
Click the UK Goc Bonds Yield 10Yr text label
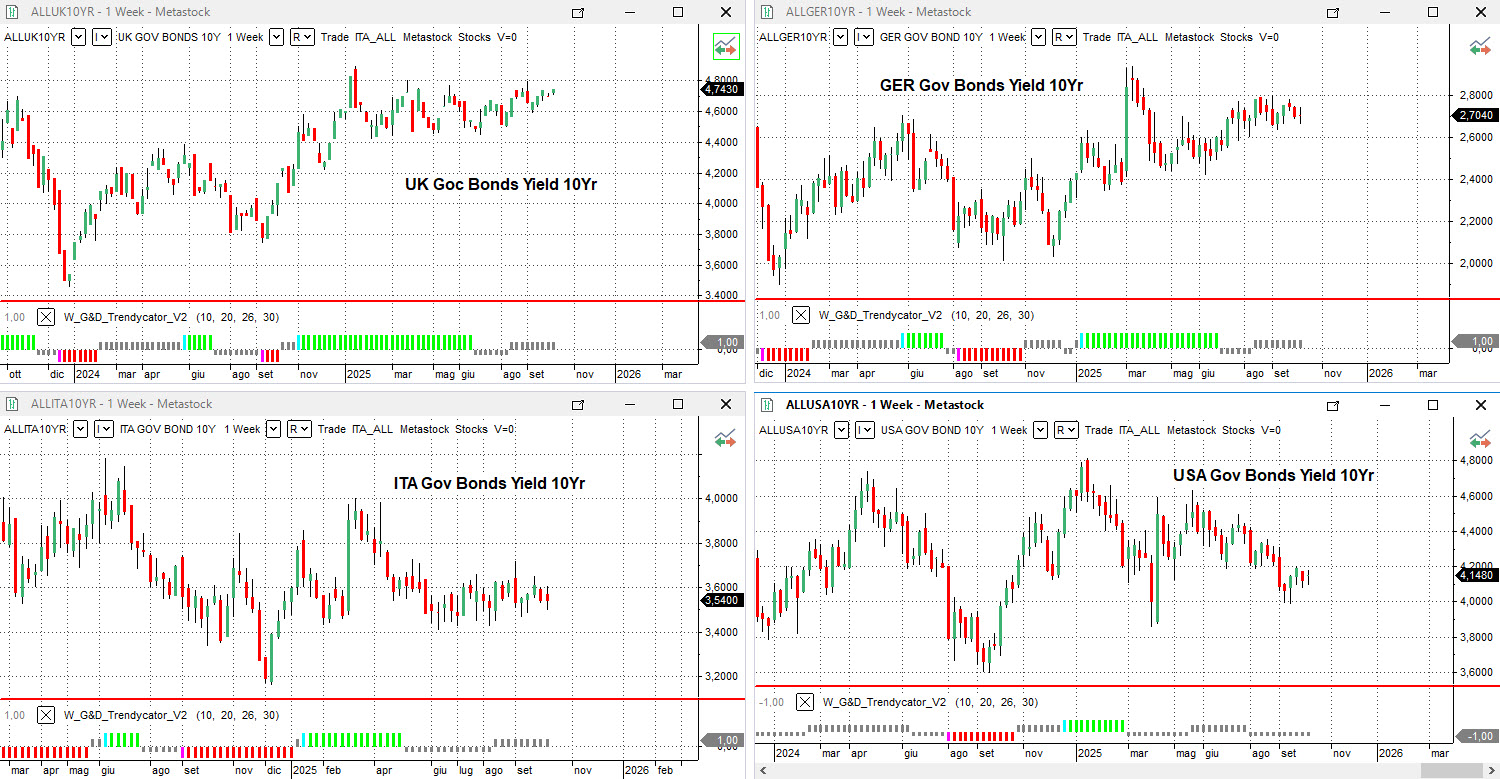coord(500,184)
